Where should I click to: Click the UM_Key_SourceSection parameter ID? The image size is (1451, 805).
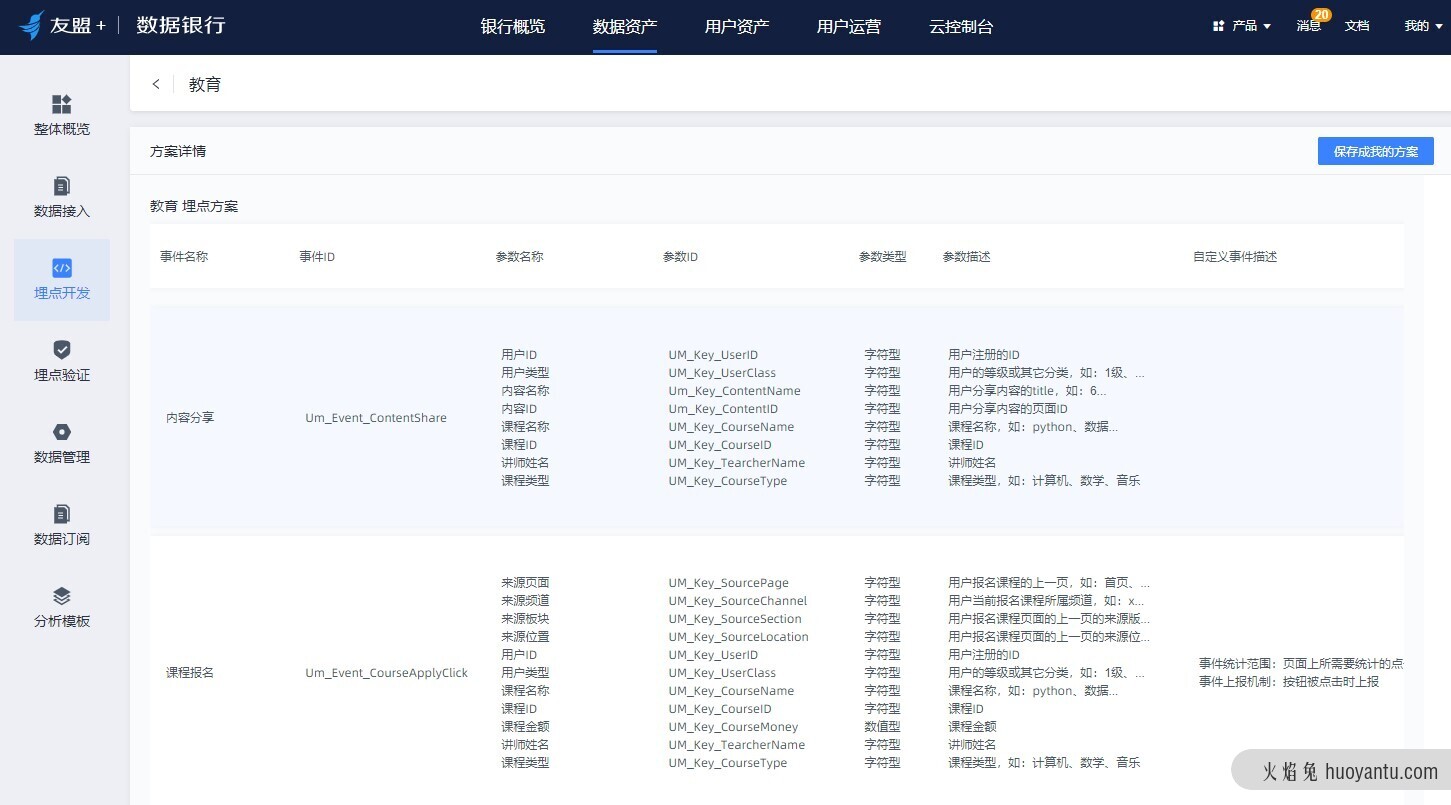pyautogui.click(x=735, y=619)
